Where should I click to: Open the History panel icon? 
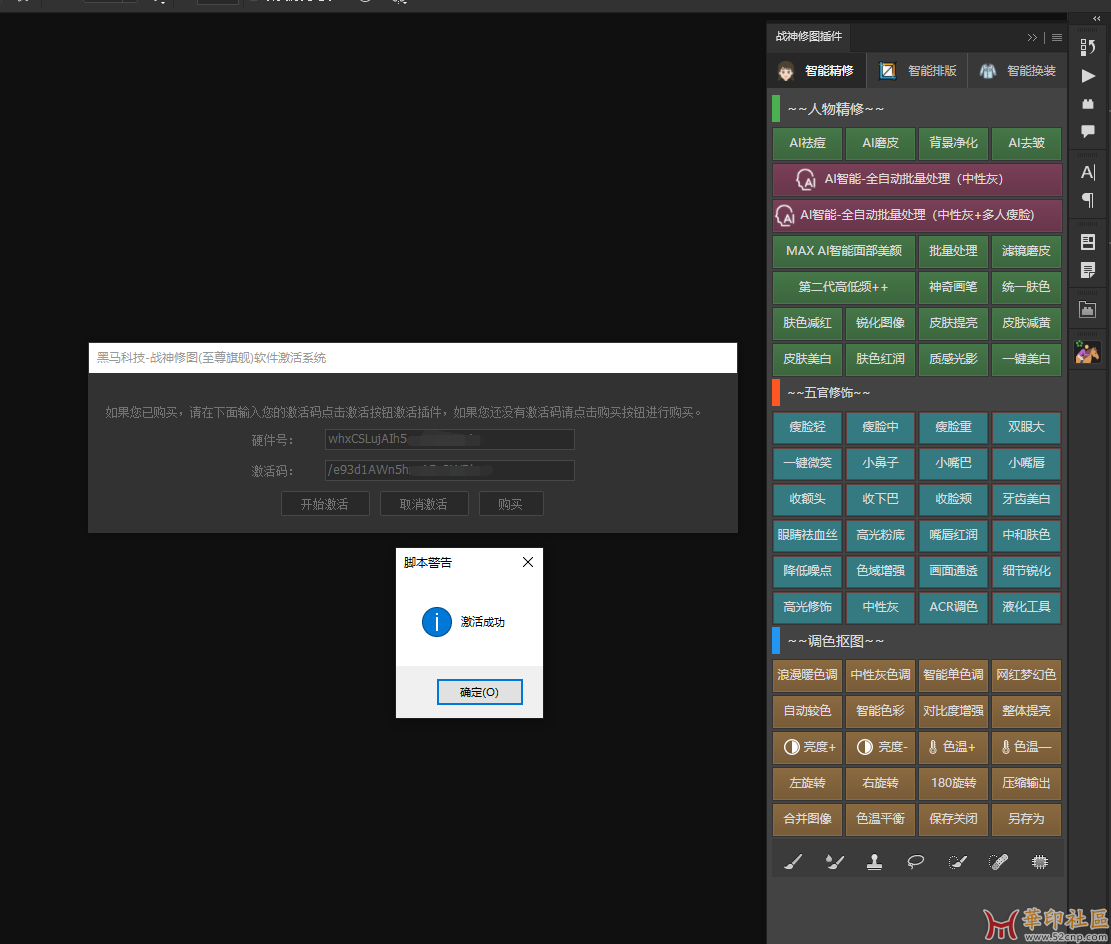(1088, 47)
